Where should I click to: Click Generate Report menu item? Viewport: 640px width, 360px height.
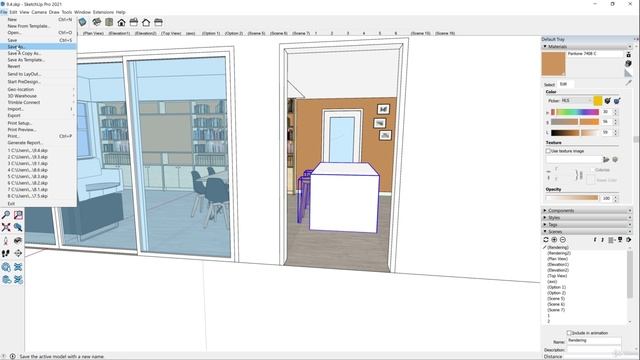[39, 143]
